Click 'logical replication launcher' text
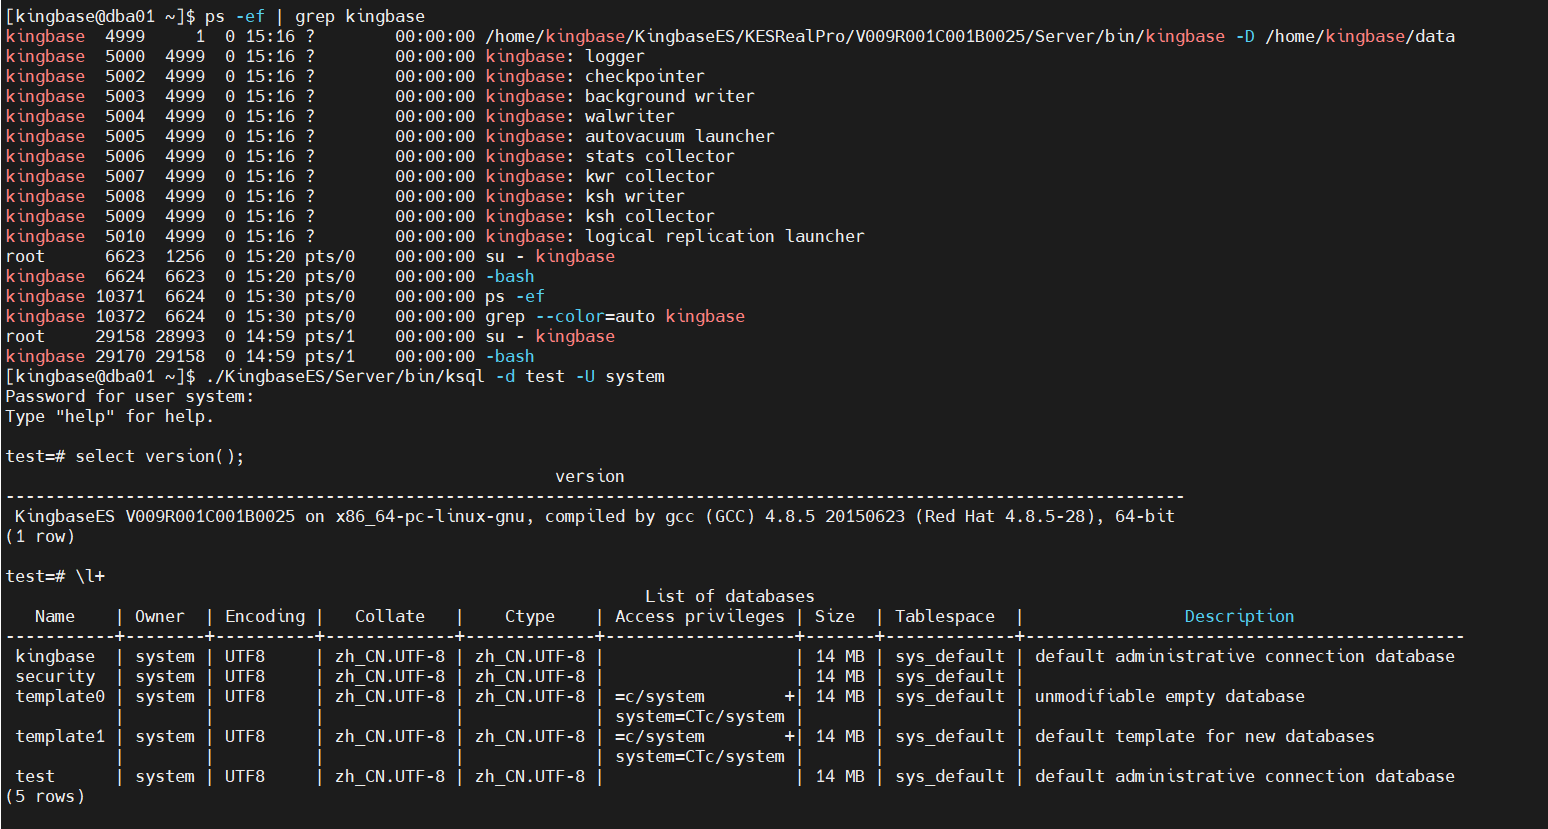This screenshot has width=1548, height=829. pos(725,236)
